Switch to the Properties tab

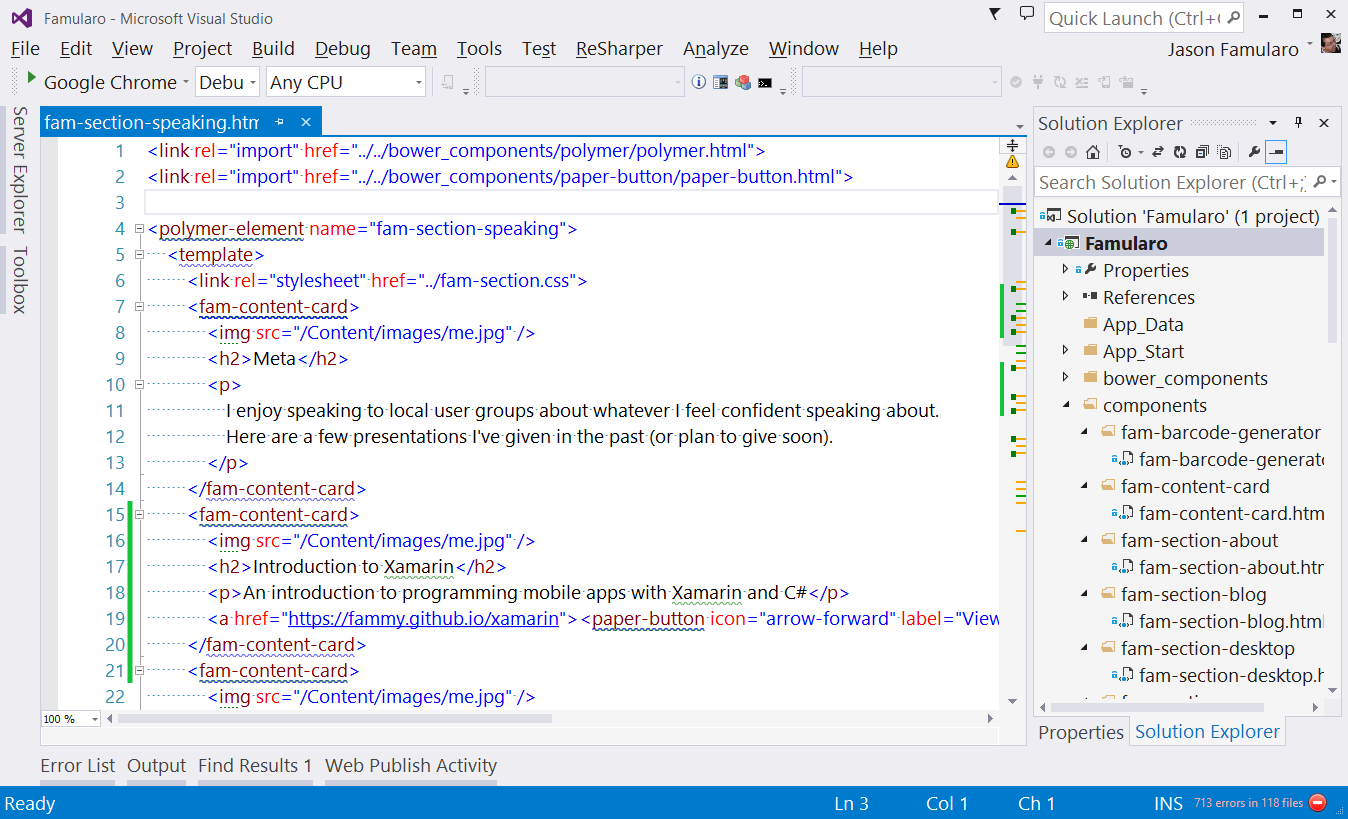pyautogui.click(x=1081, y=732)
